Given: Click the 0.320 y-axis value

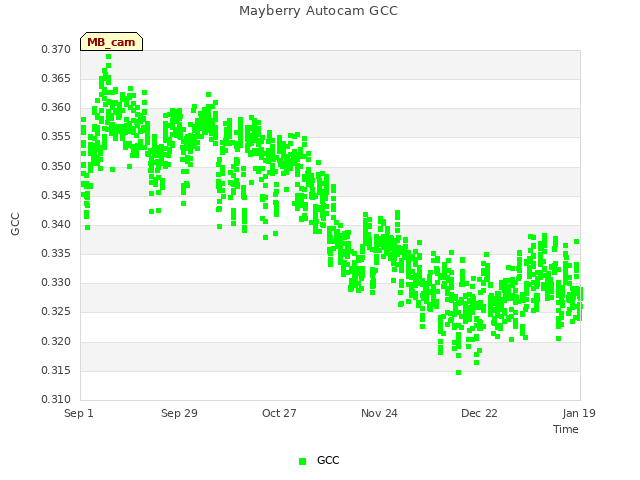Looking at the screenshot, I should 56,342.
